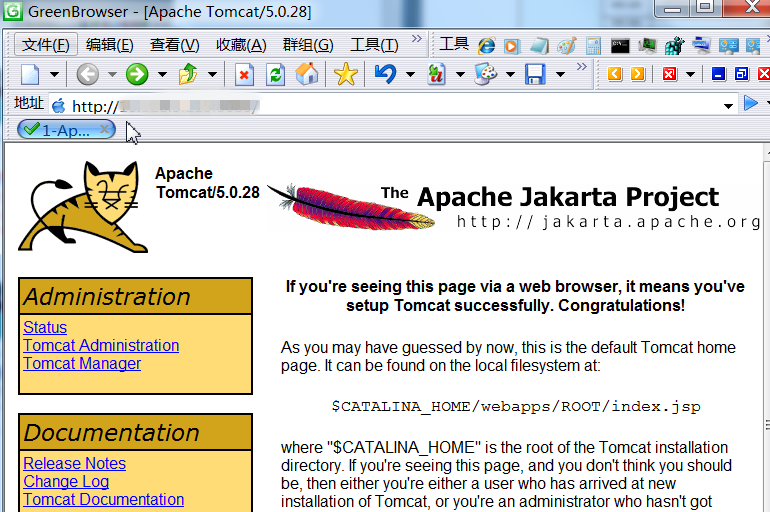This screenshot has height=512, width=770.
Task: Go to the Home page via the house icon
Action: 307,74
